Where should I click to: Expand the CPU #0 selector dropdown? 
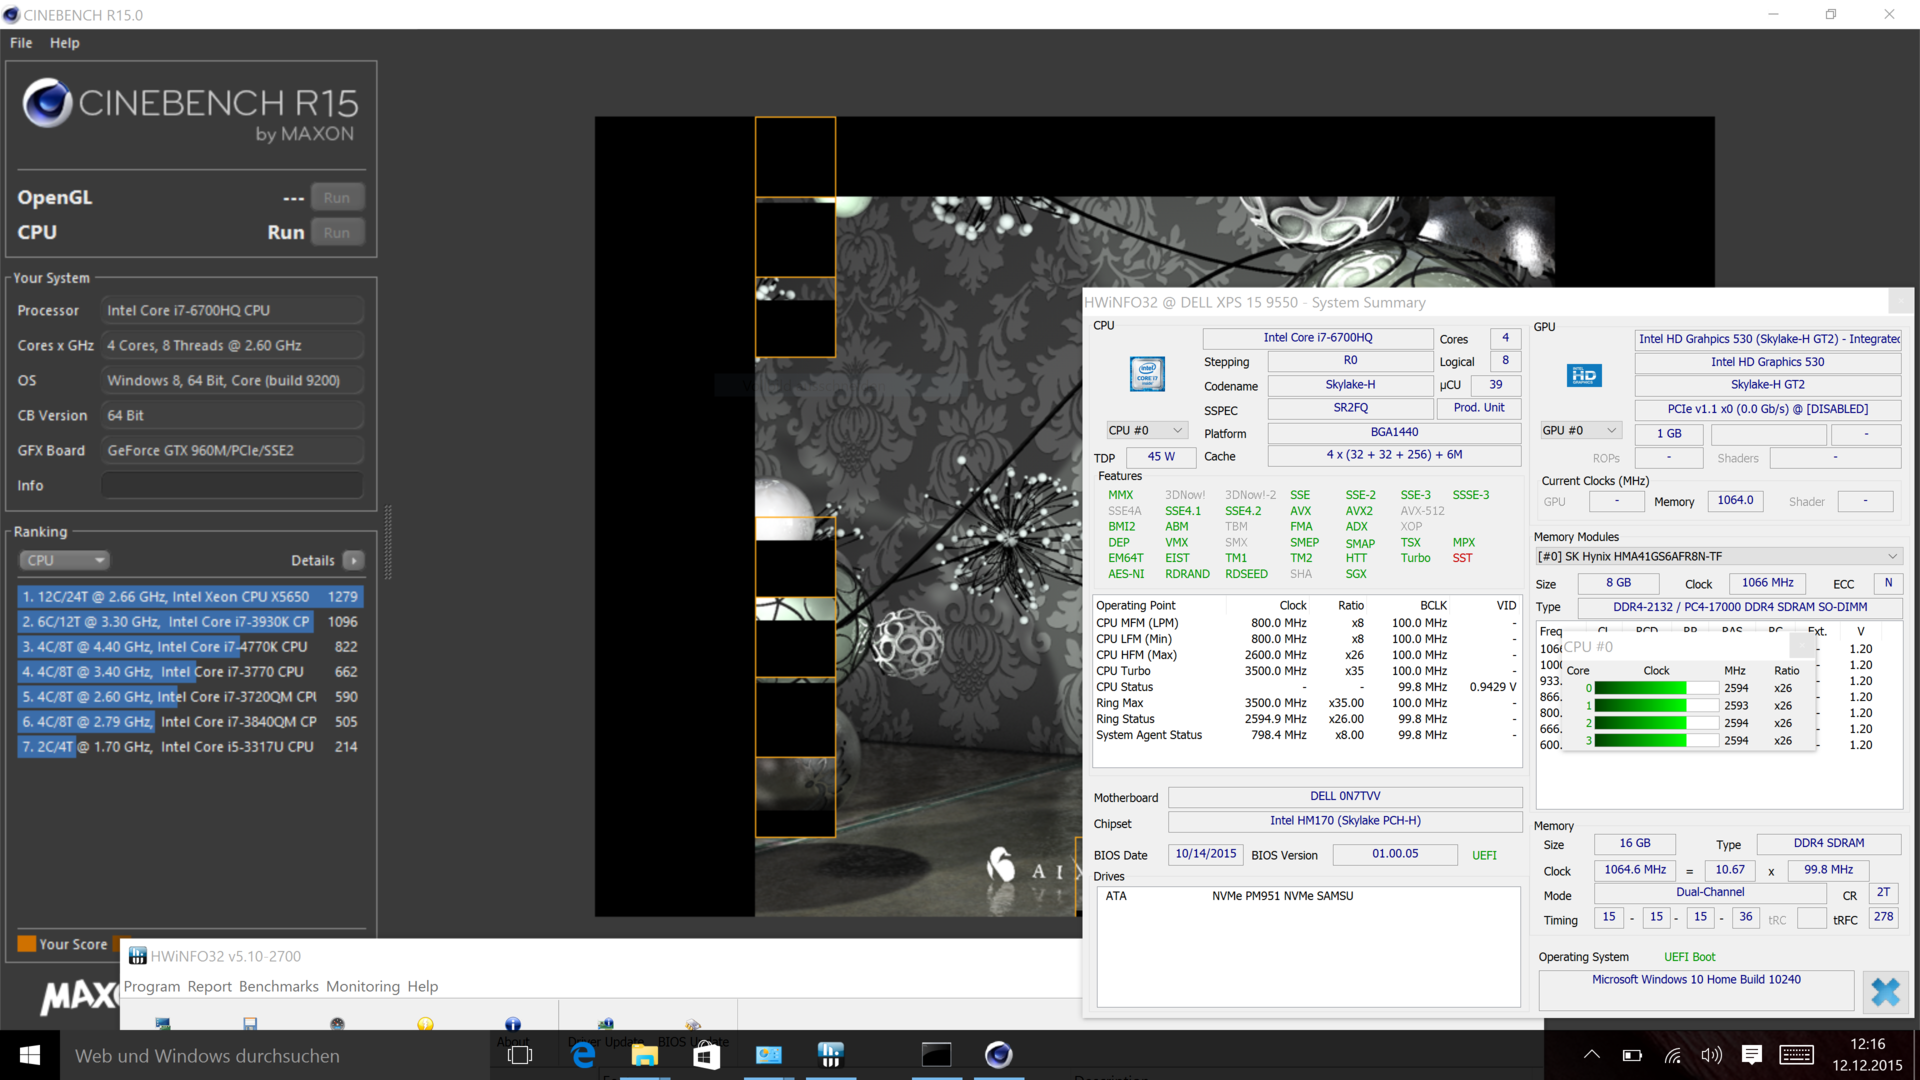click(x=1146, y=430)
